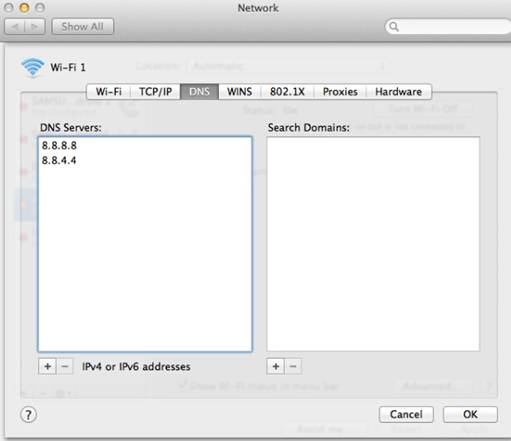Viewport: 511px width, 441px height.
Task: Open the Hardware tab
Action: [x=399, y=92]
